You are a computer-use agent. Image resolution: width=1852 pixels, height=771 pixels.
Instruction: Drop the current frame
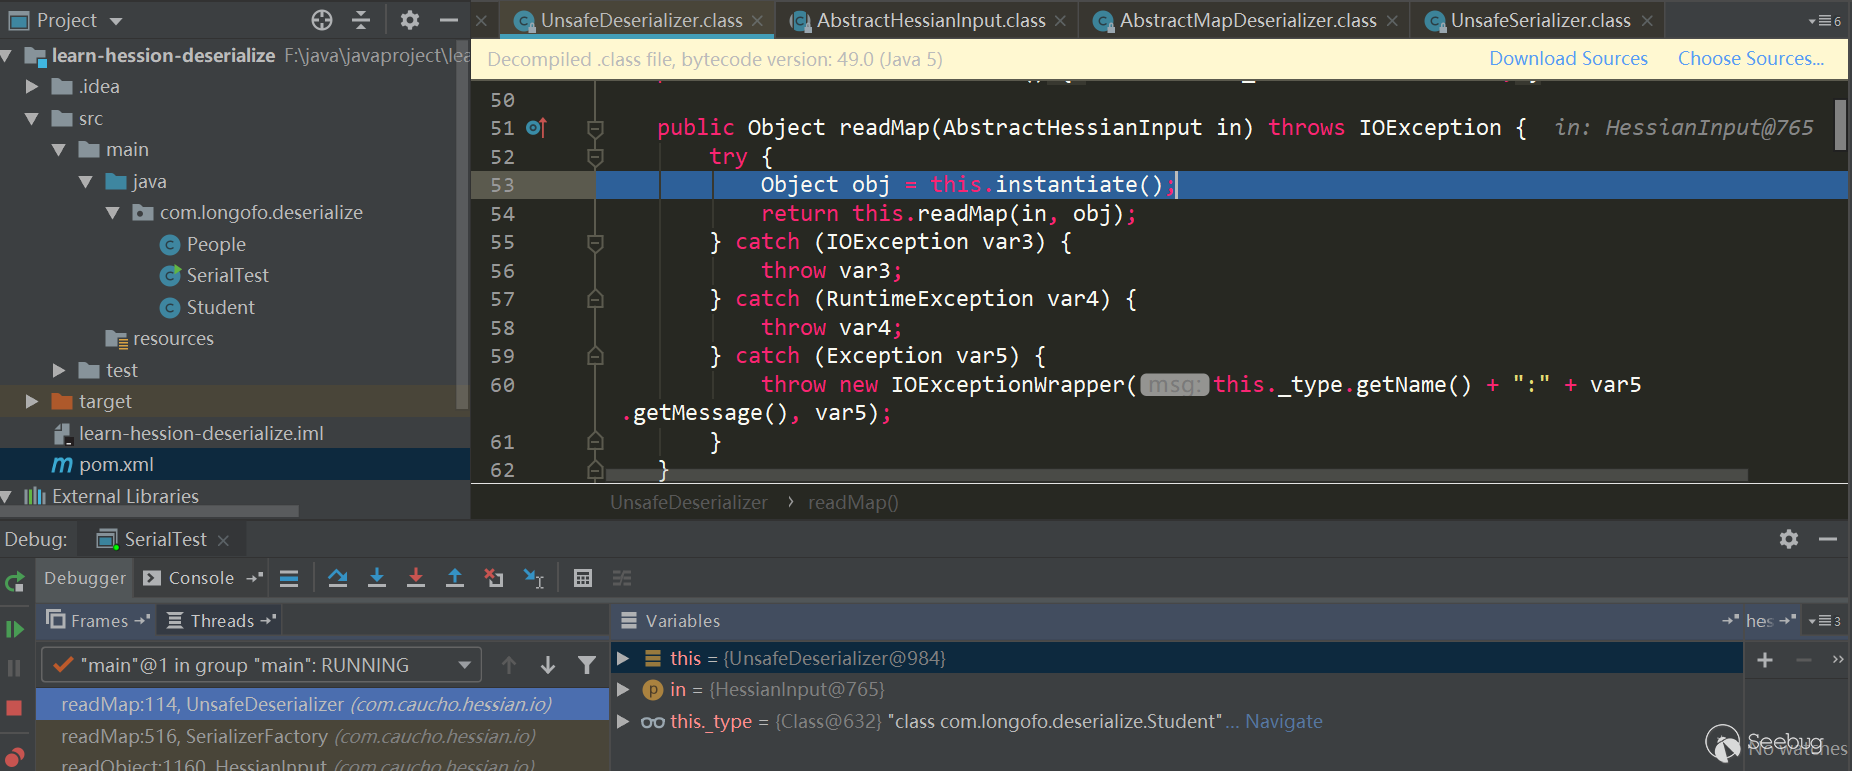tap(494, 578)
